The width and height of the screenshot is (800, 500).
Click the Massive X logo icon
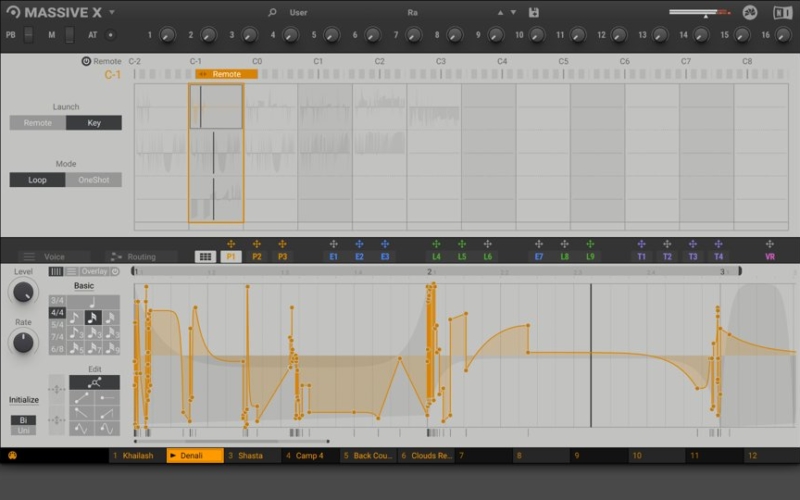pos(13,12)
